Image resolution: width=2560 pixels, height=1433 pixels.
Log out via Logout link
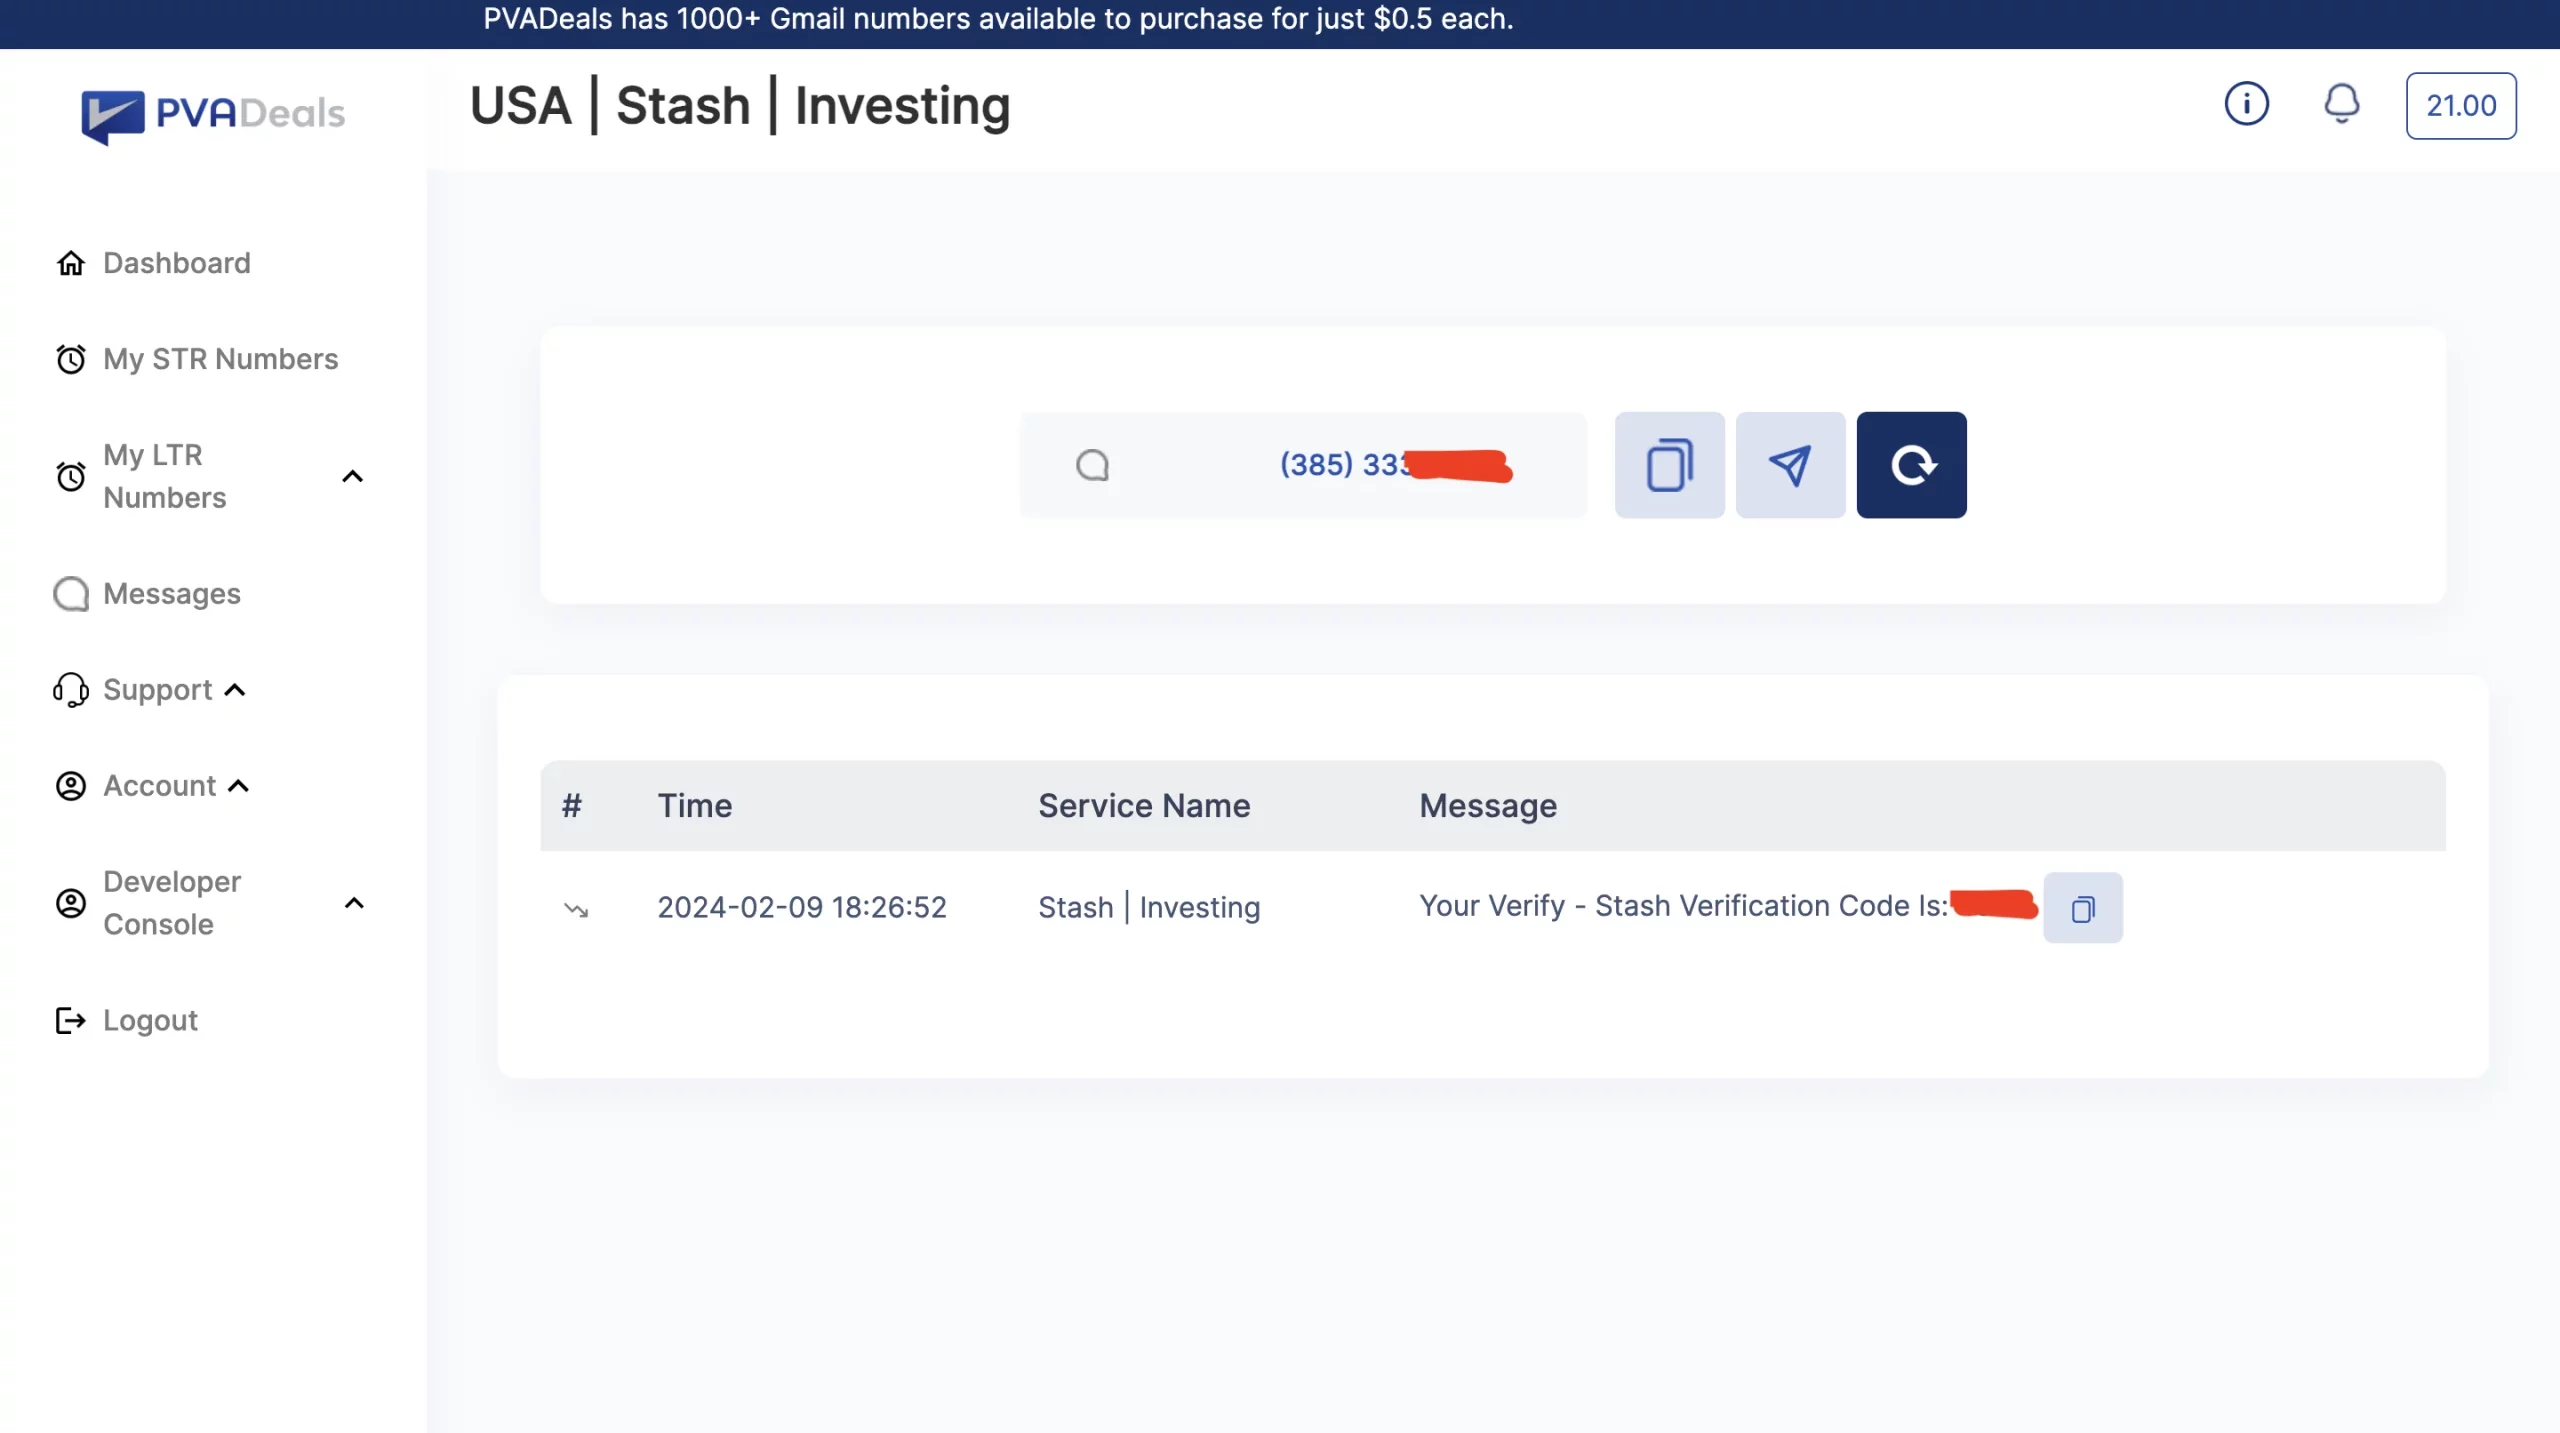point(150,1020)
